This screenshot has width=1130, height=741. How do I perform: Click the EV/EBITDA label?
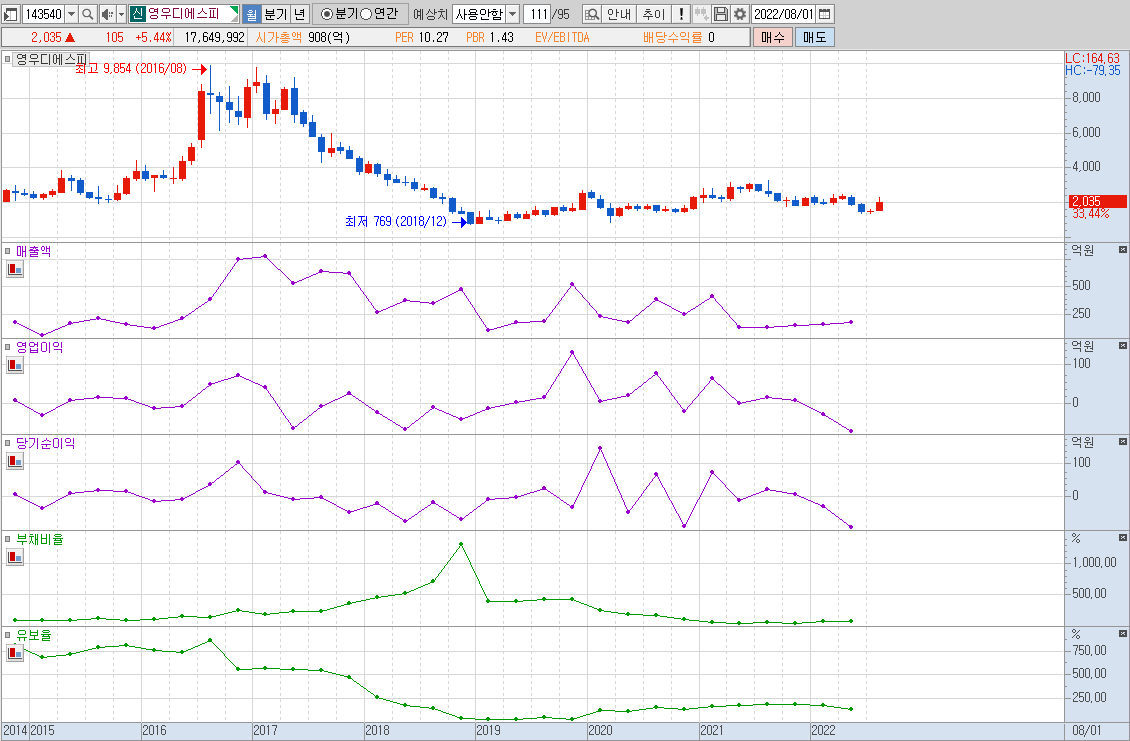pos(562,37)
